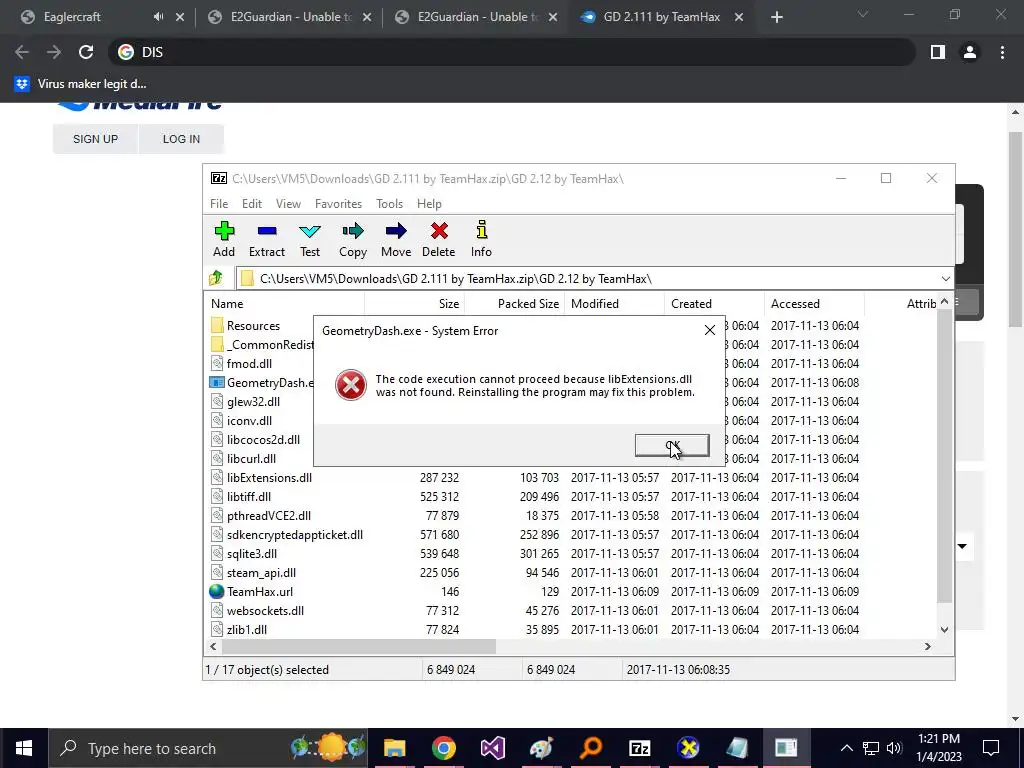The image size is (1024, 768).
Task: Select the glew32.dll file
Action: coord(253,402)
